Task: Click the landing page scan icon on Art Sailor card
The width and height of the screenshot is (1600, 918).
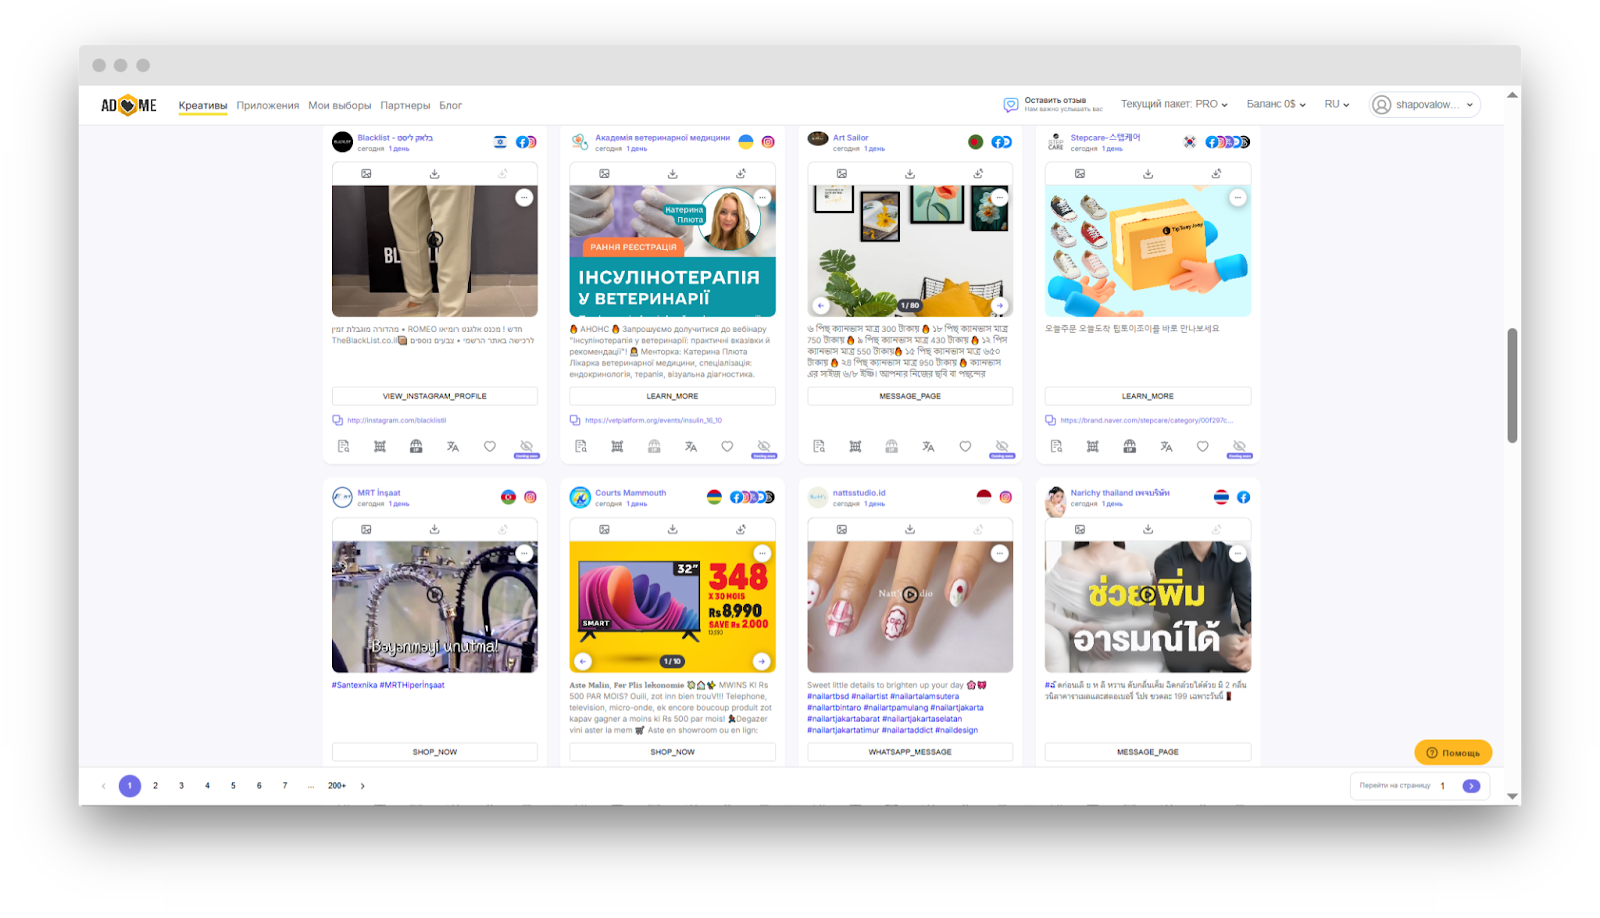Action: click(855, 447)
